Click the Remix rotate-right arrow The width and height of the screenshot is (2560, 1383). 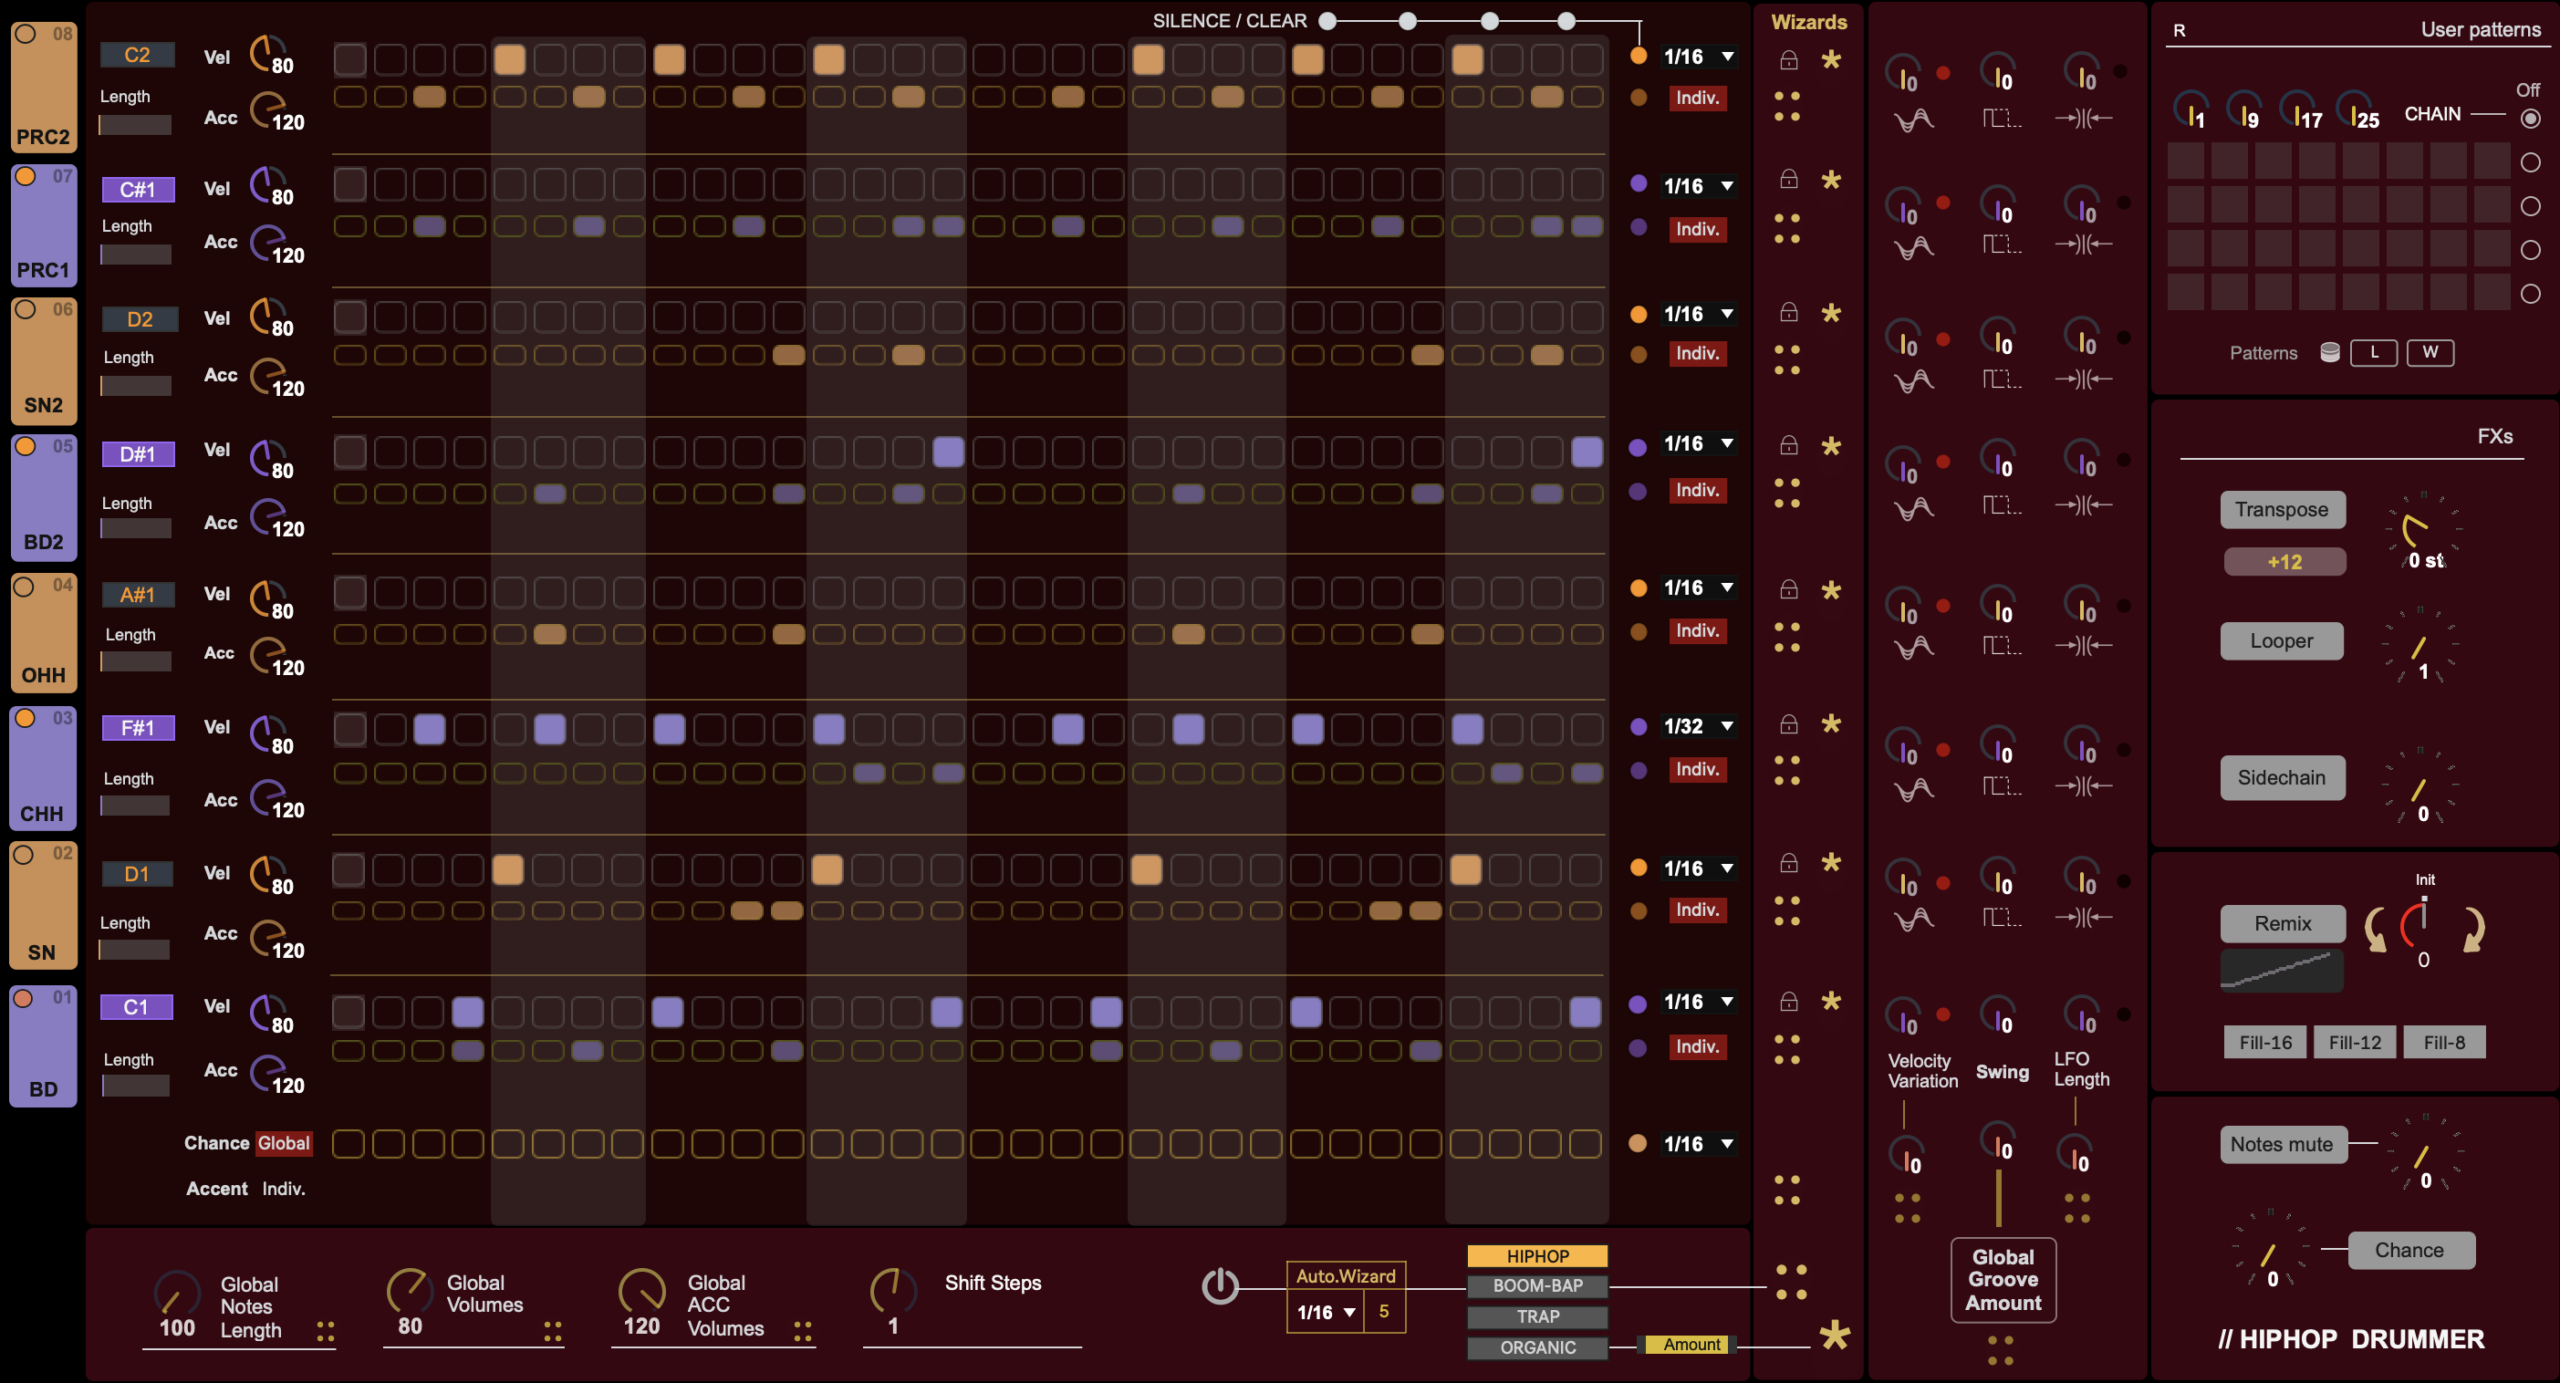2473,929
